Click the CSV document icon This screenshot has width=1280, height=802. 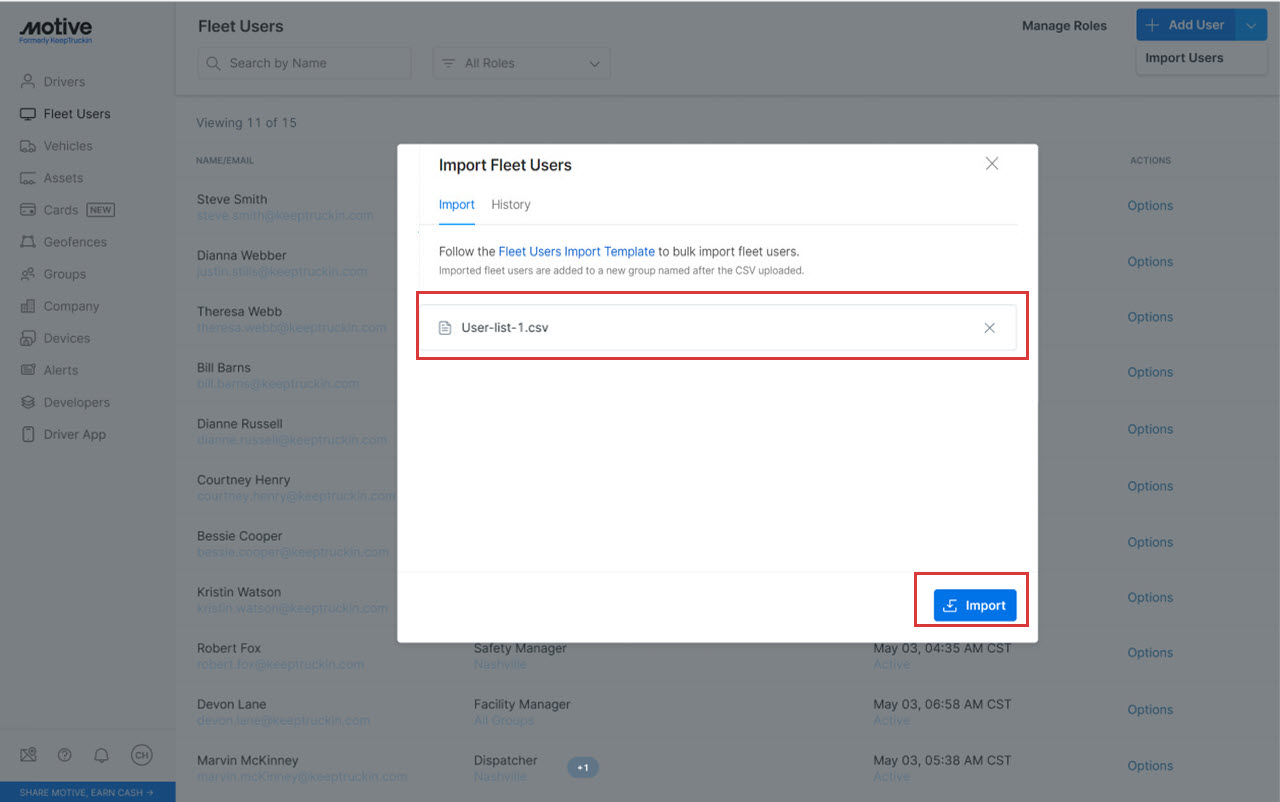[x=445, y=328]
